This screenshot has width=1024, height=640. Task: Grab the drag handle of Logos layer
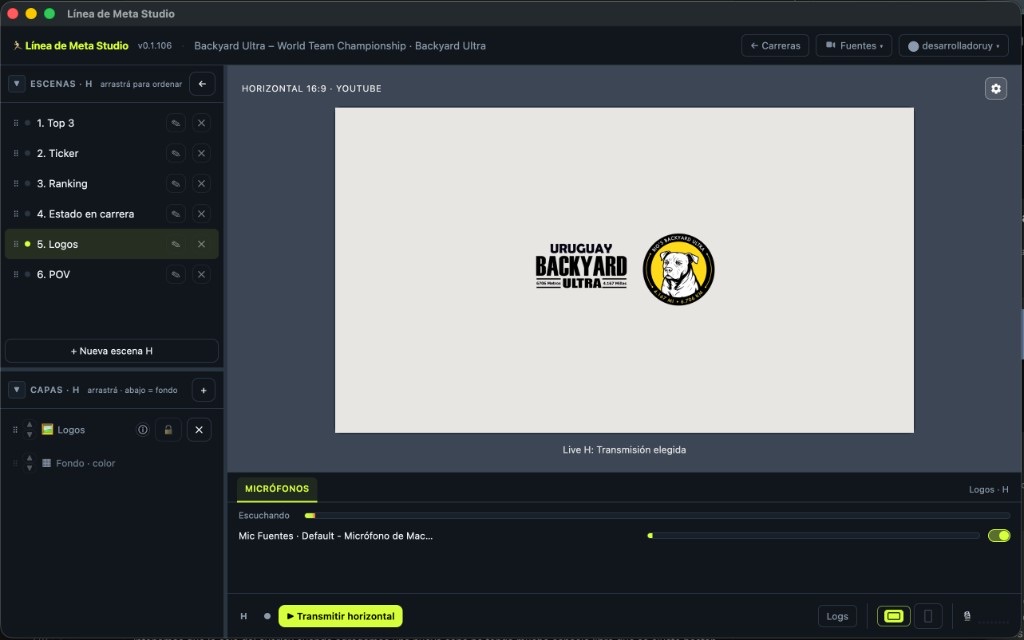click(16, 430)
